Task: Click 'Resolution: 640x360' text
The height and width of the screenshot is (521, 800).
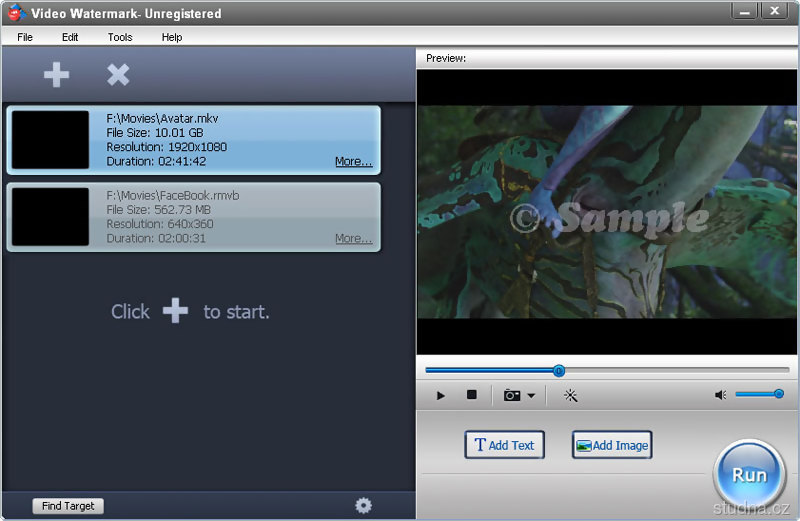Action: point(160,224)
